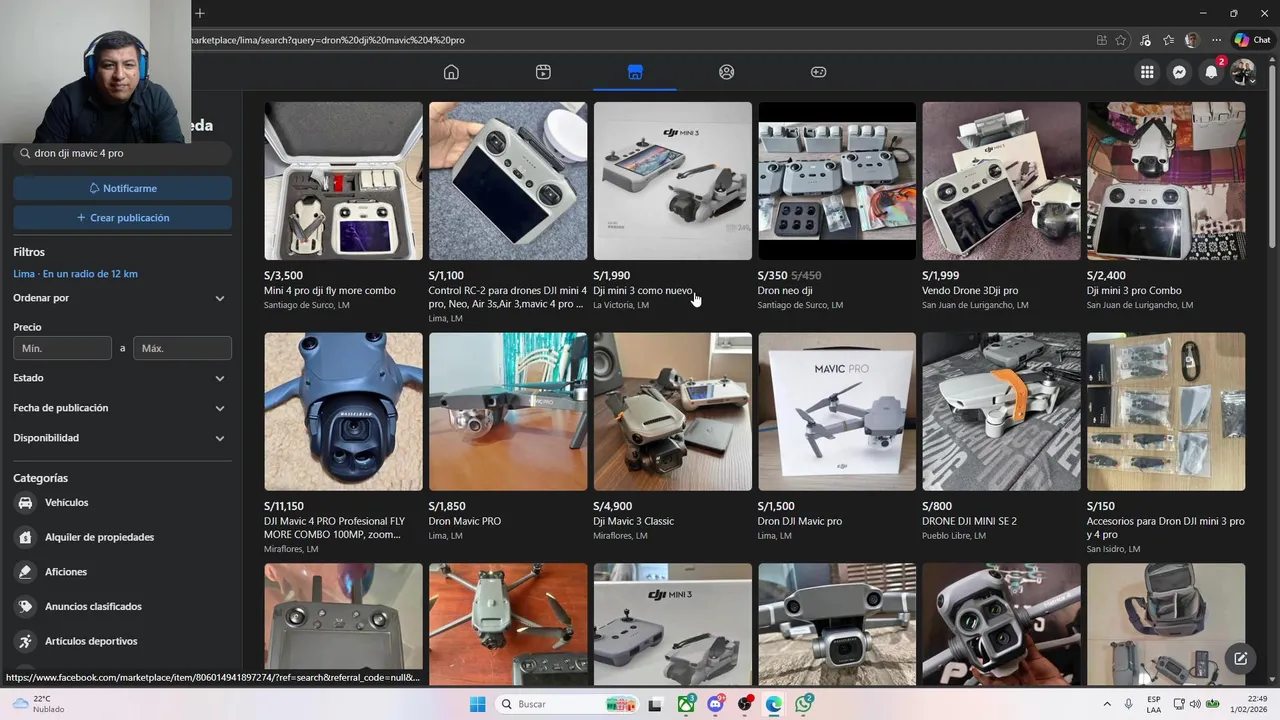Click the Aficiones brush icon
Viewport: 1280px width, 720px height.
click(25, 572)
